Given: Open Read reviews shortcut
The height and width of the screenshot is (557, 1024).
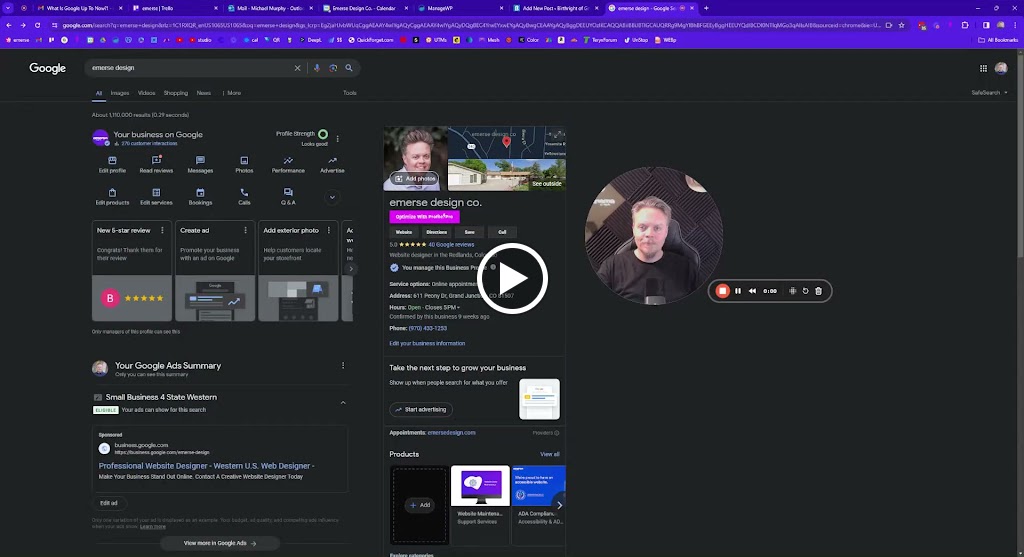Looking at the screenshot, I should [156, 165].
